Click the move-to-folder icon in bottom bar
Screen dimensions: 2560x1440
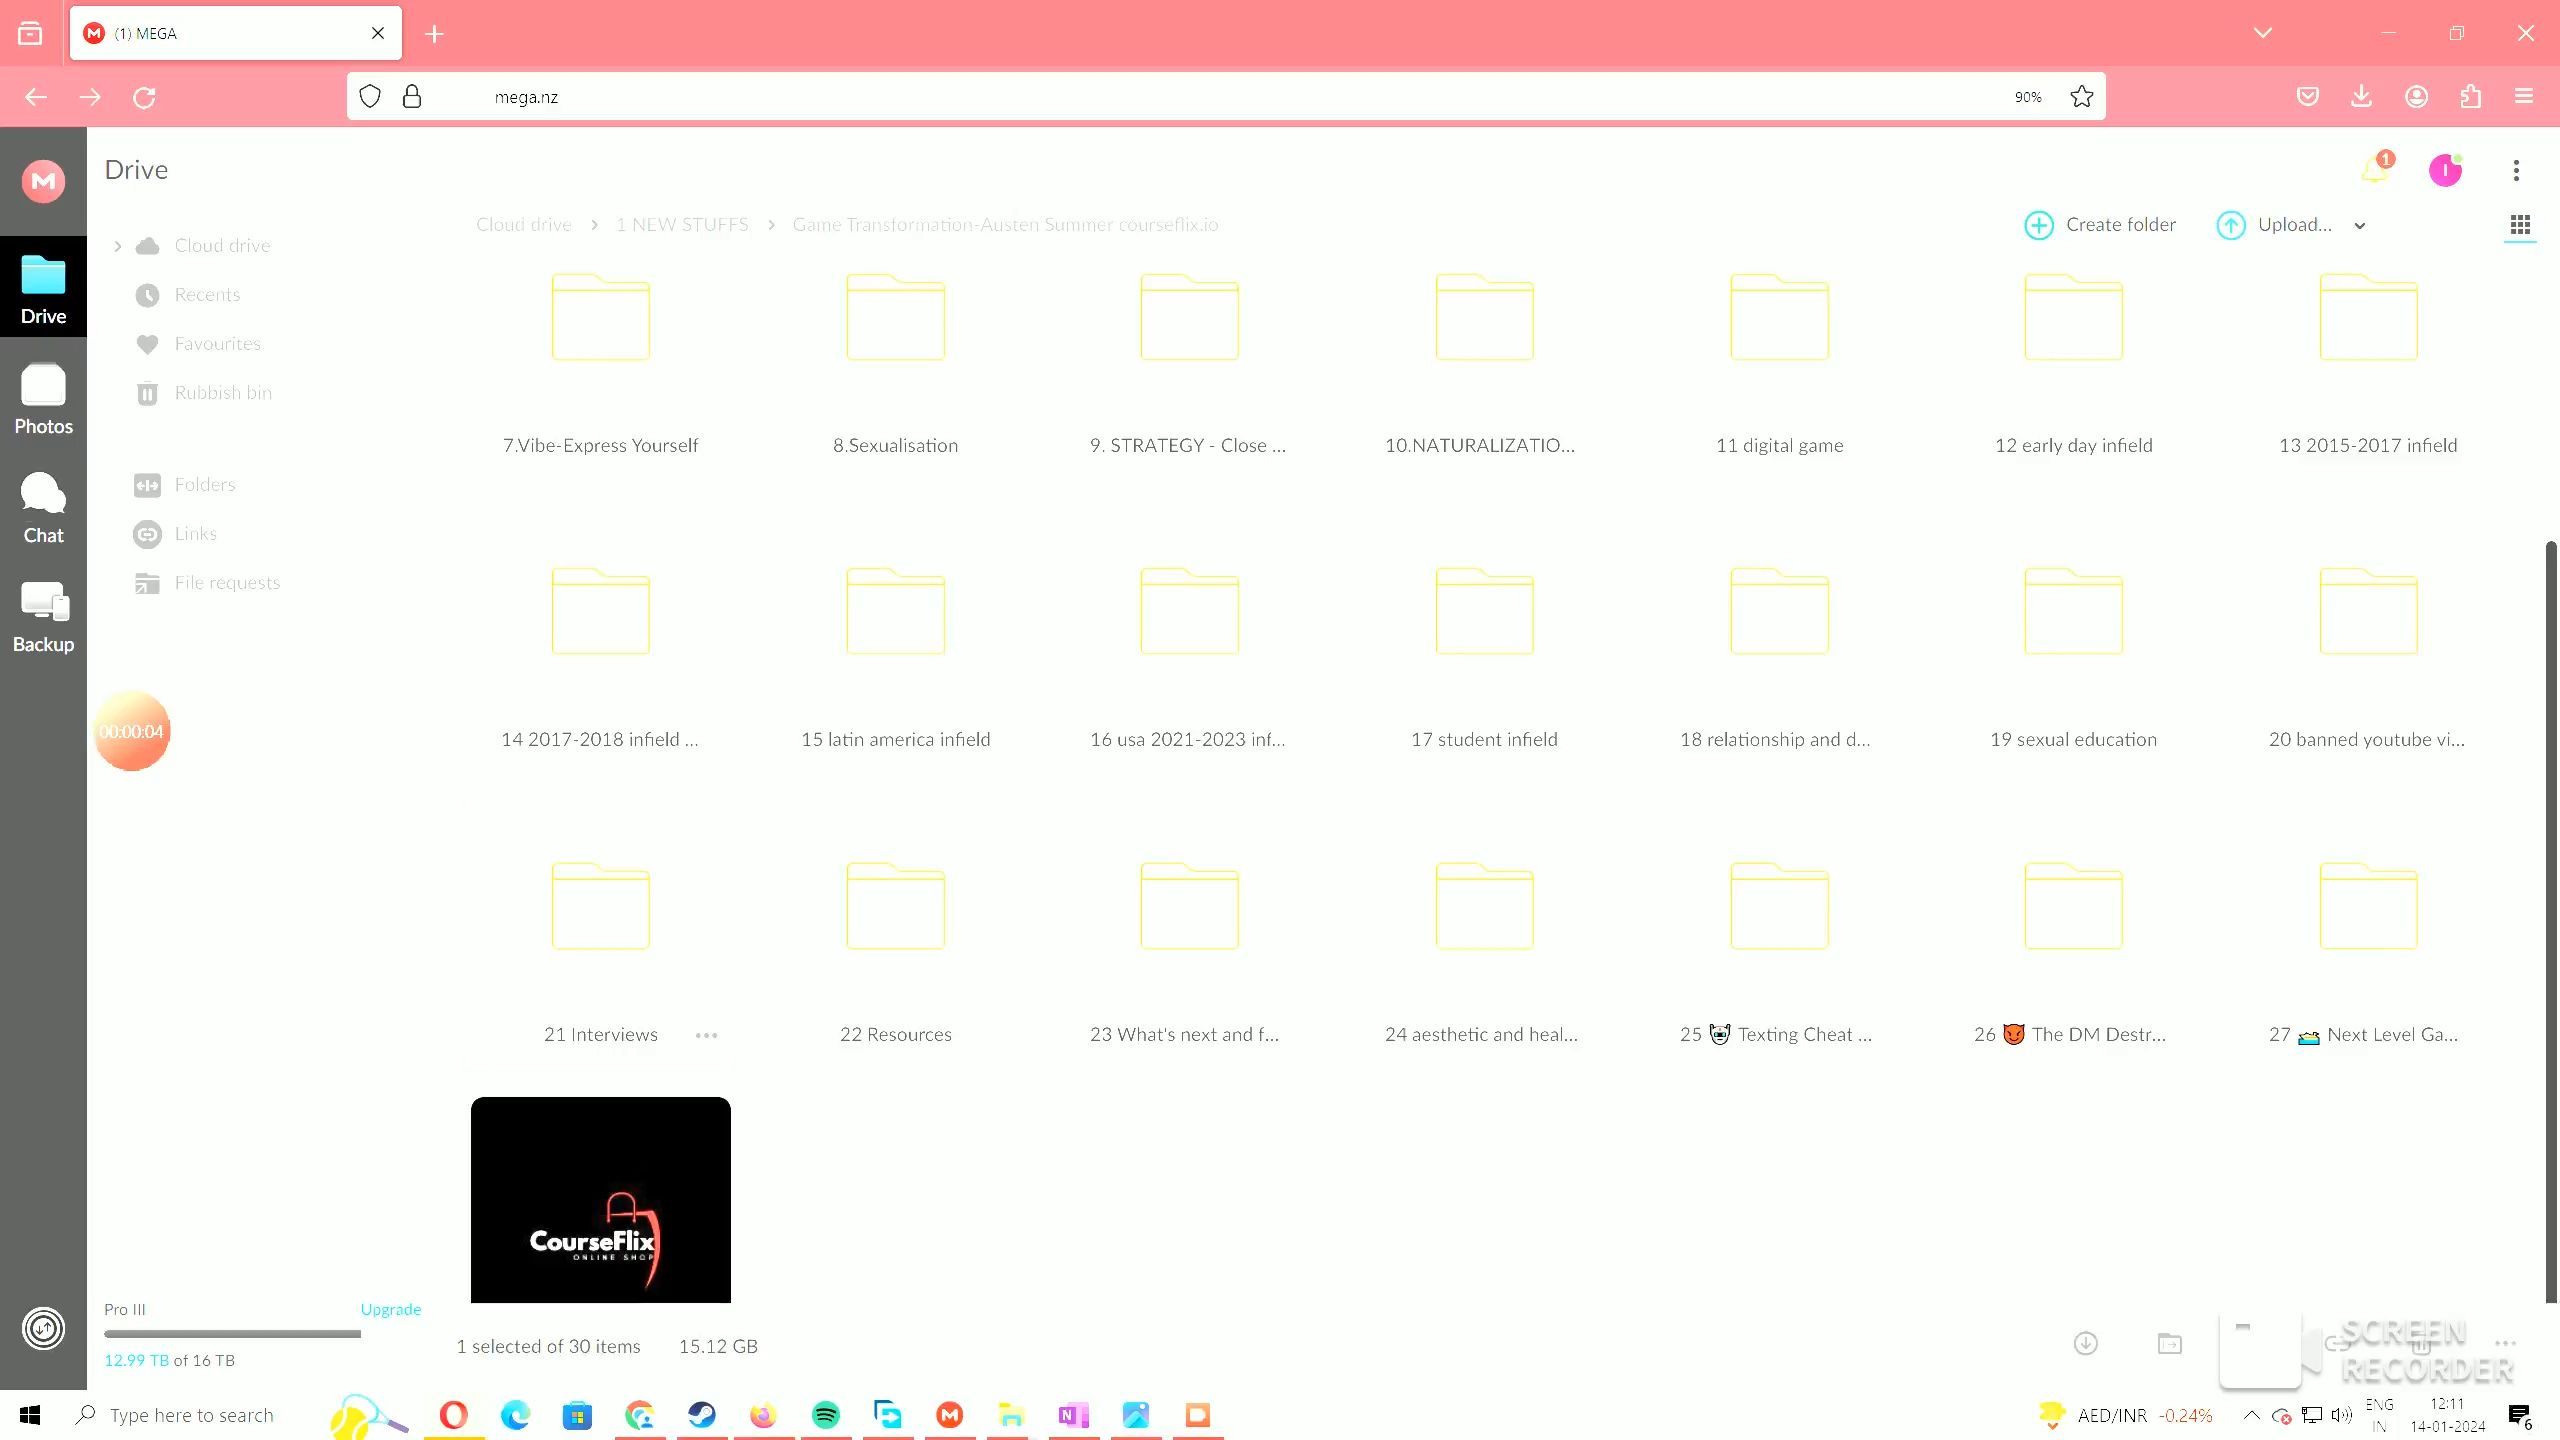coord(2169,1344)
